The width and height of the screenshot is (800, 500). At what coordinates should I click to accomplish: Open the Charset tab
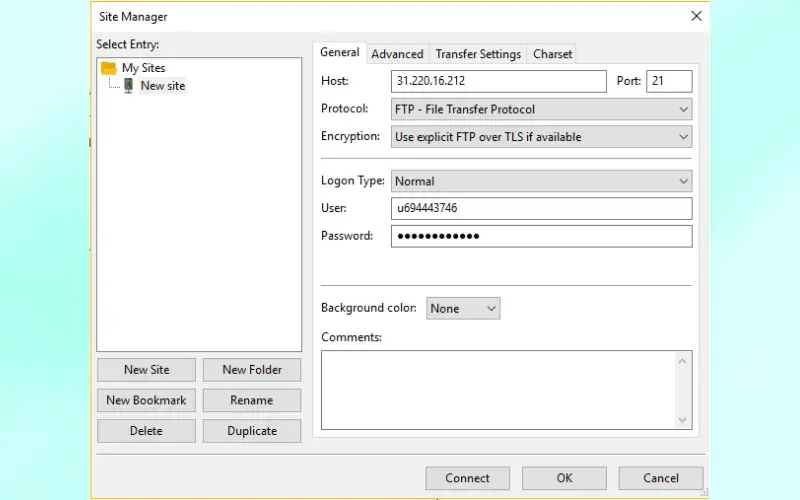pos(553,54)
